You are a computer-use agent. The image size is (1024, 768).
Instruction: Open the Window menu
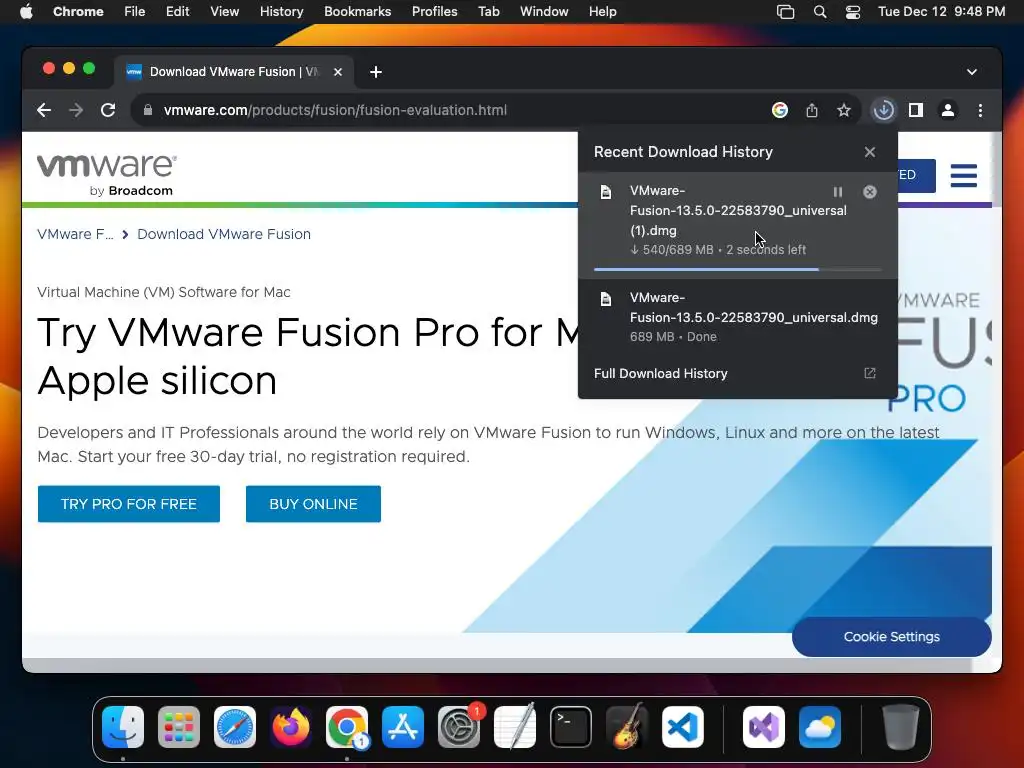click(x=544, y=12)
